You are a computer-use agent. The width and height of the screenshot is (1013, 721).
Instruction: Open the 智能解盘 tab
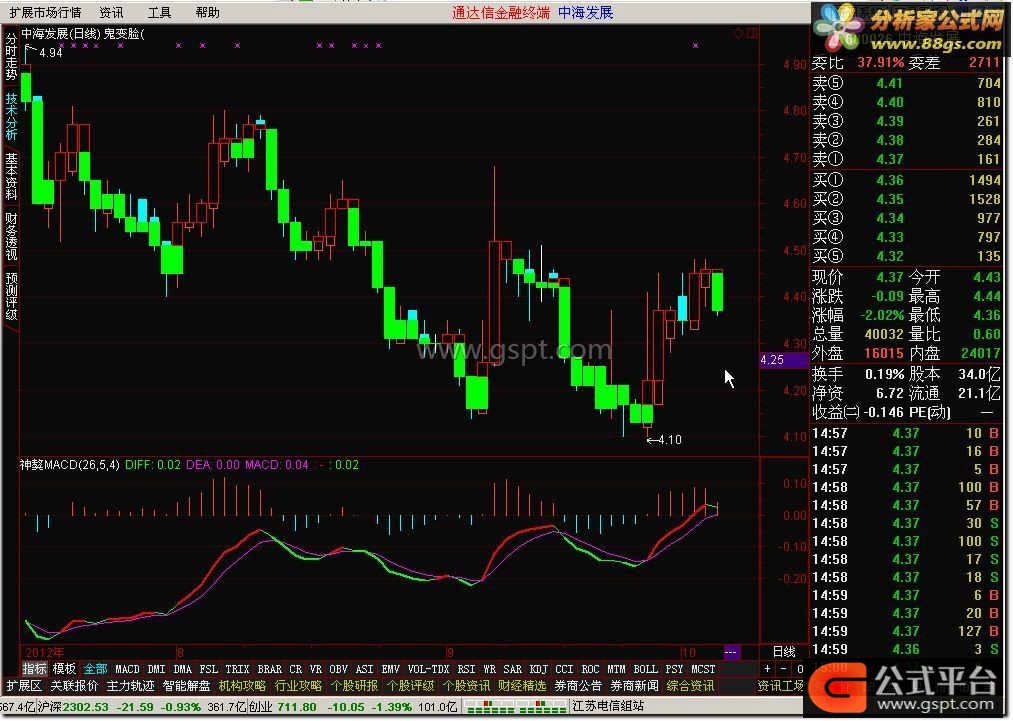pos(186,685)
